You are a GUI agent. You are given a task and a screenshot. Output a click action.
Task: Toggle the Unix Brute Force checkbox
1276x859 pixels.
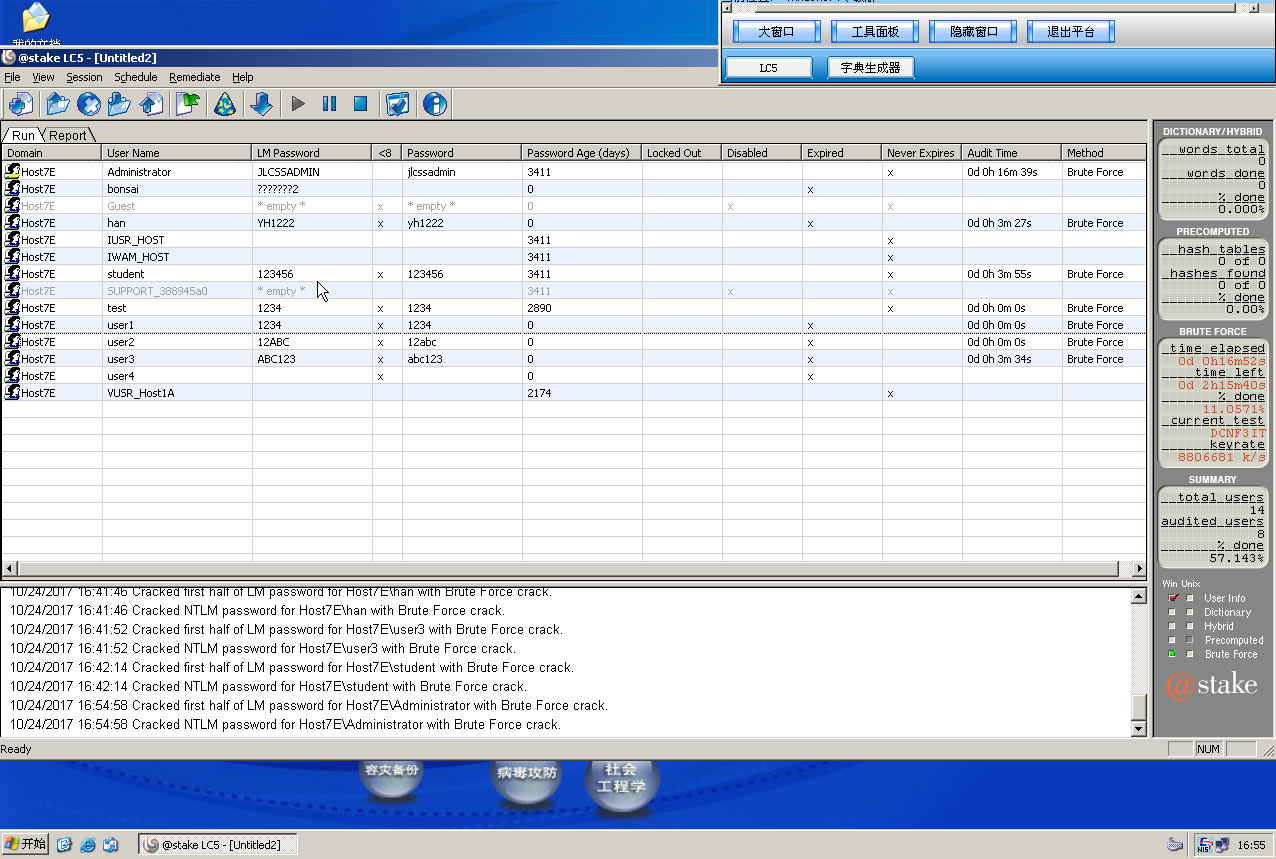(1190, 654)
